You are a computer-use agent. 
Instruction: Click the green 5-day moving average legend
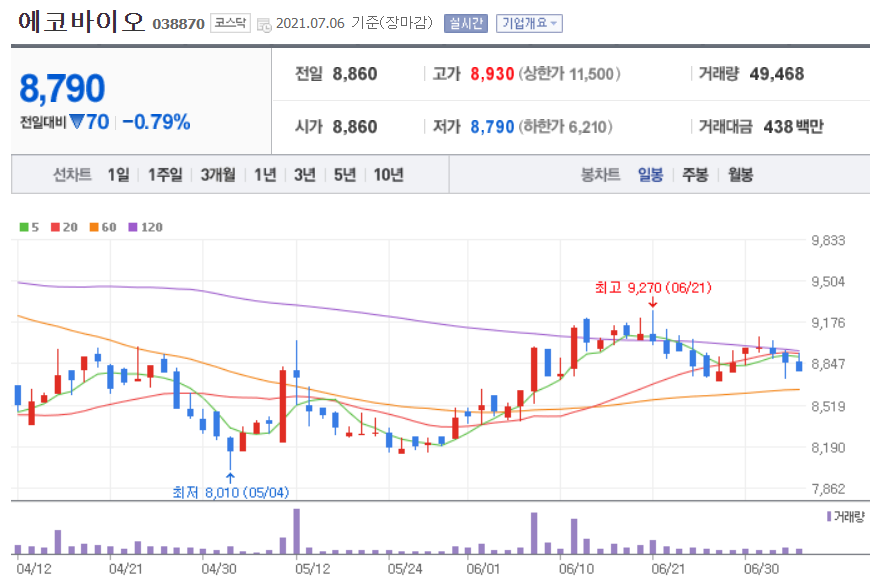coord(29,227)
